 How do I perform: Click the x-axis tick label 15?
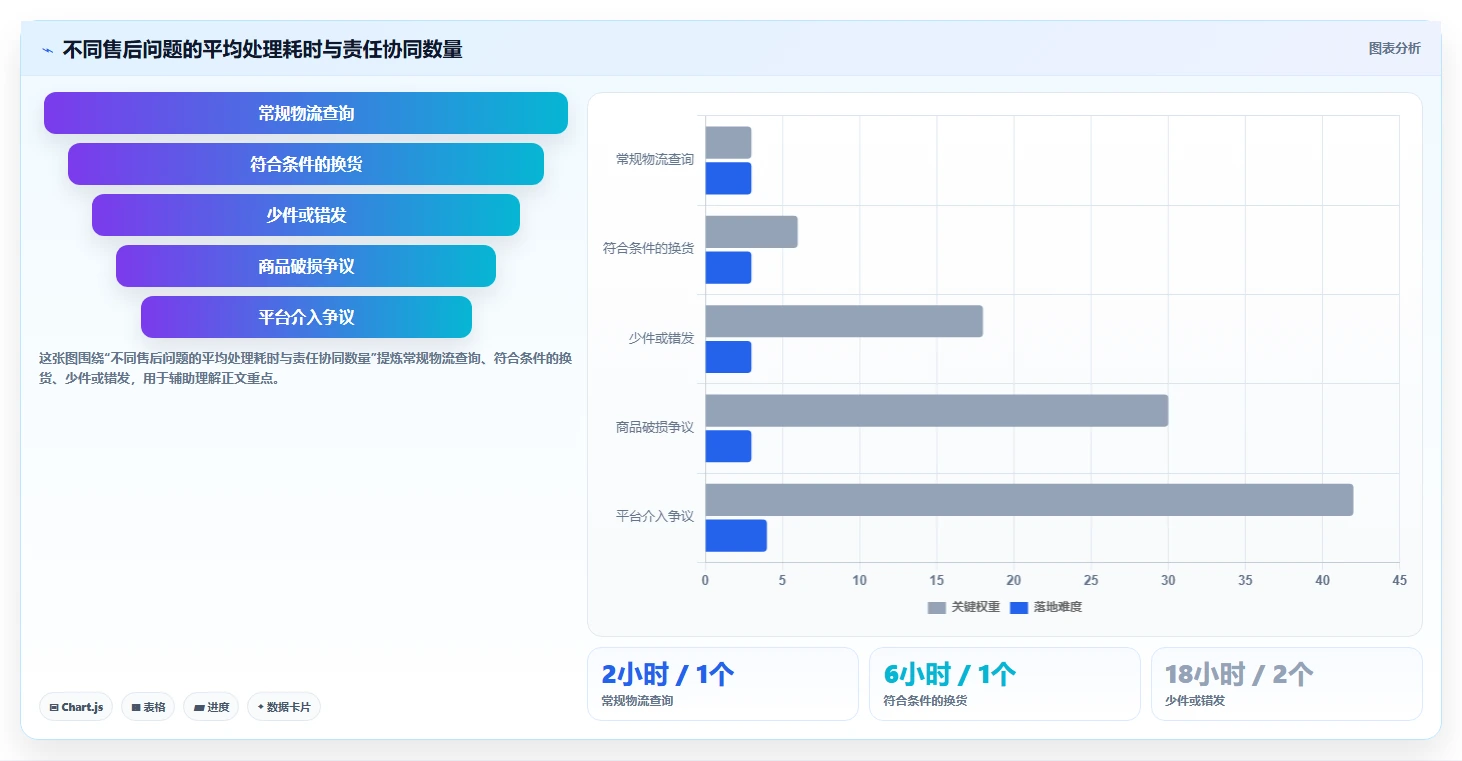click(x=936, y=580)
